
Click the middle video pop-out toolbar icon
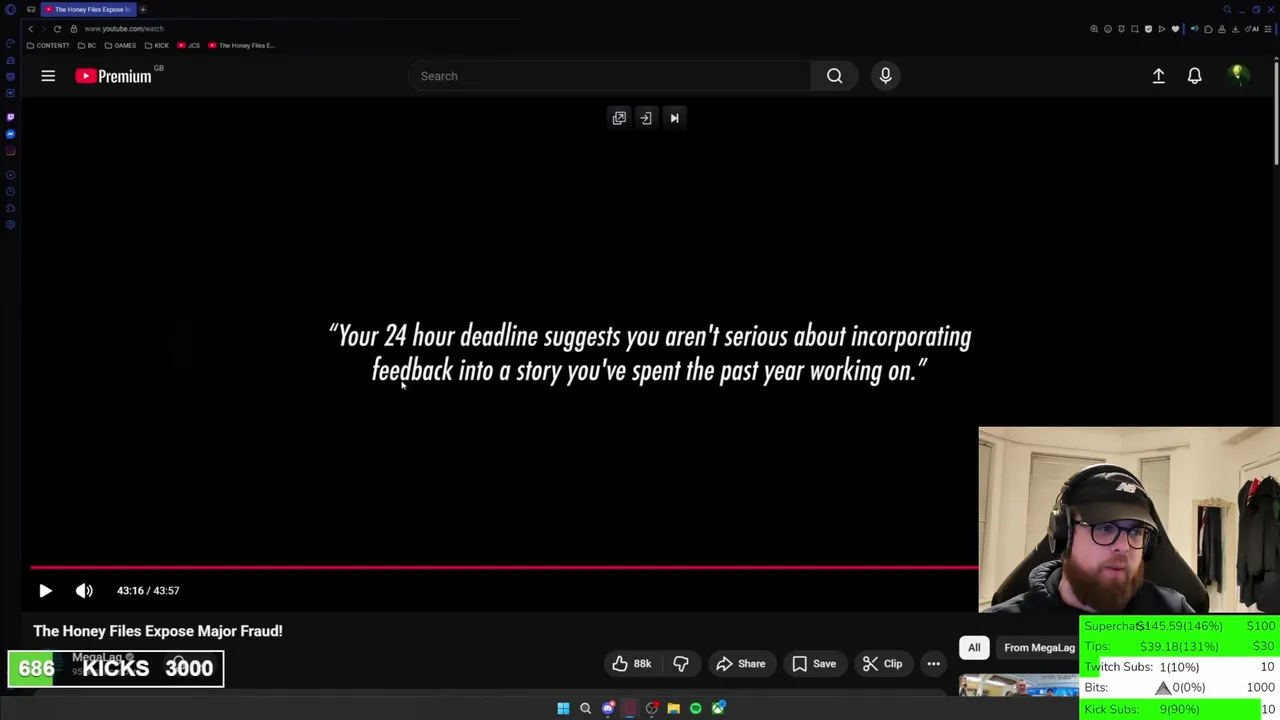point(646,118)
